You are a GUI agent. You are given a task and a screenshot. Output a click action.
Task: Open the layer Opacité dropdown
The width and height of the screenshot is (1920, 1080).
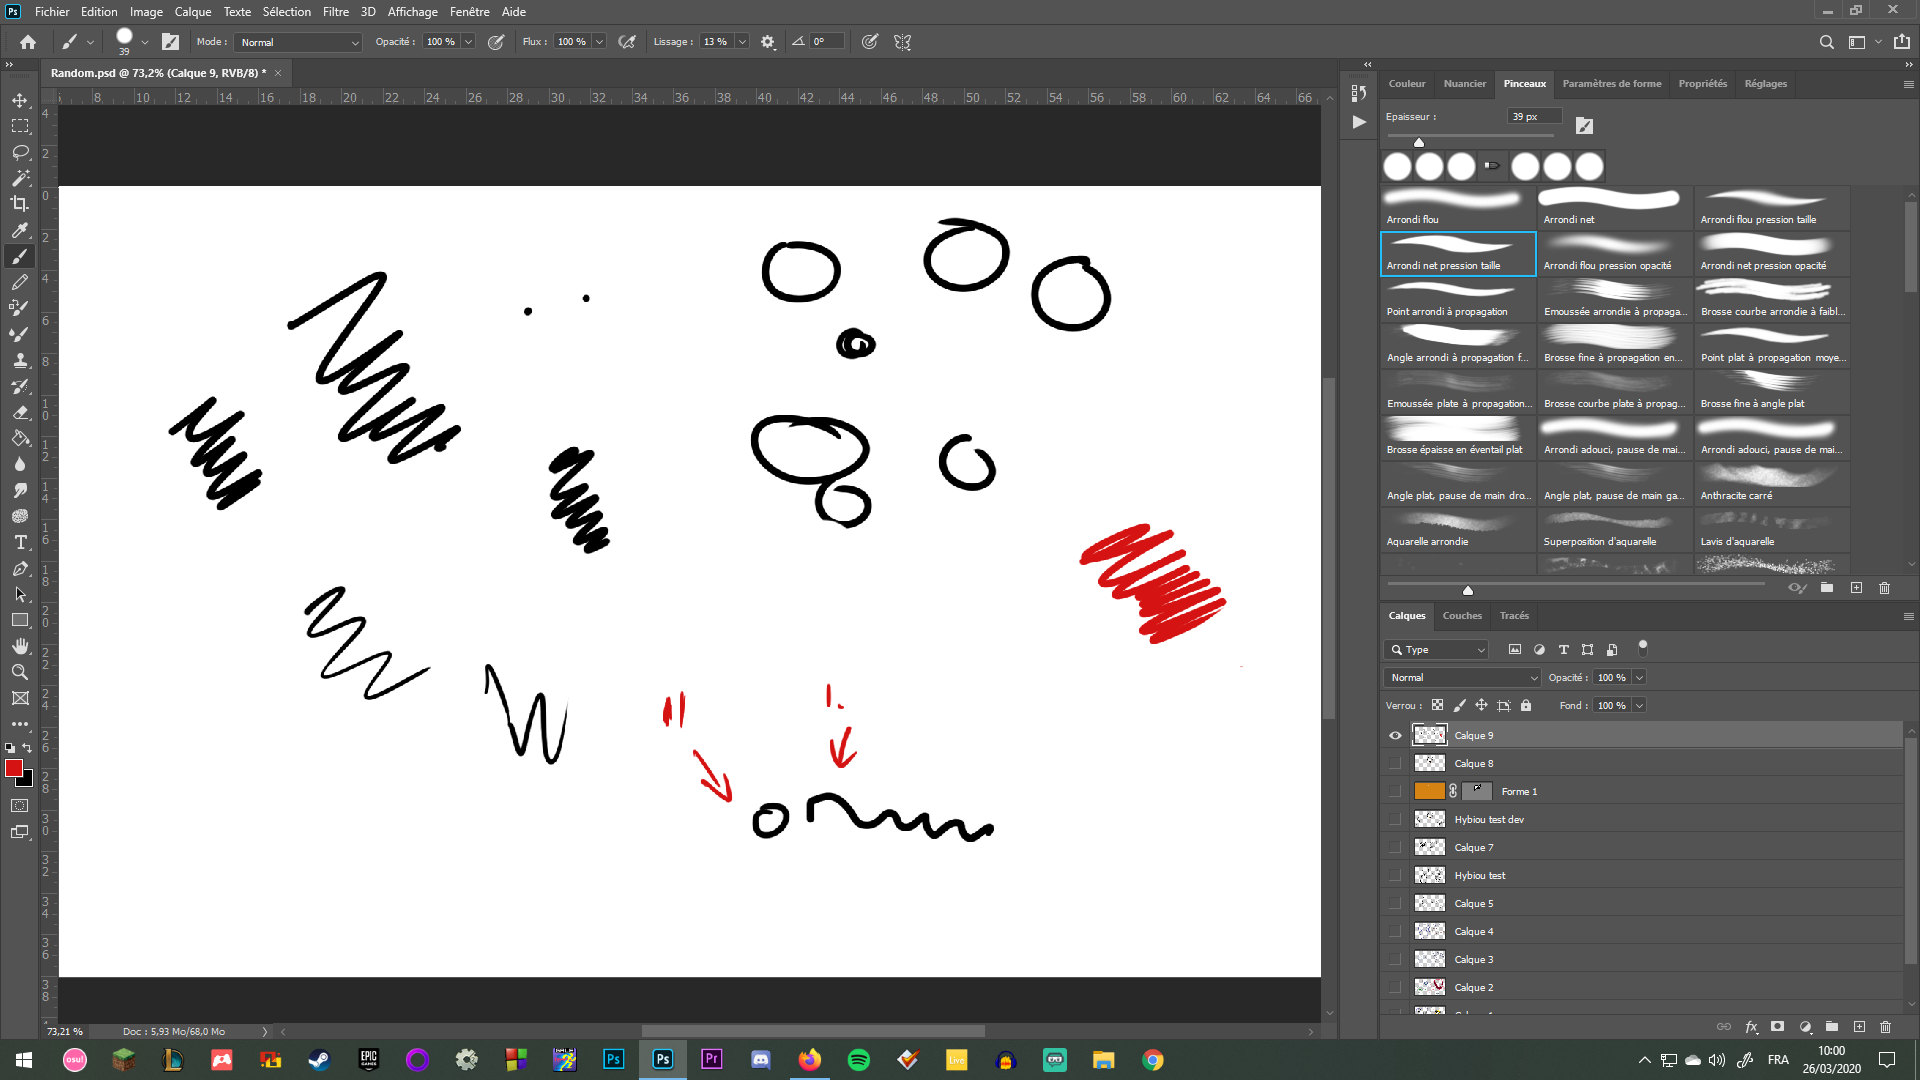pyautogui.click(x=1640, y=677)
